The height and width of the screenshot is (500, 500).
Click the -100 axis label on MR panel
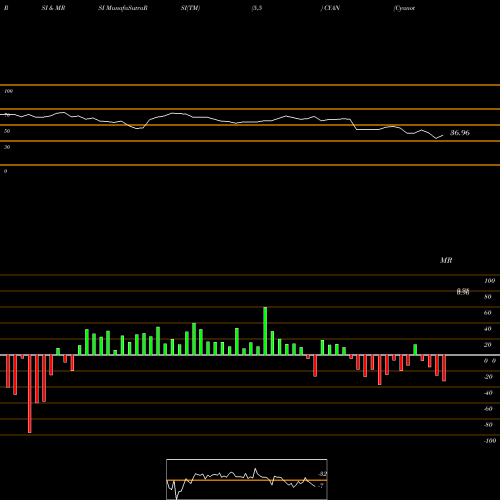[490, 441]
